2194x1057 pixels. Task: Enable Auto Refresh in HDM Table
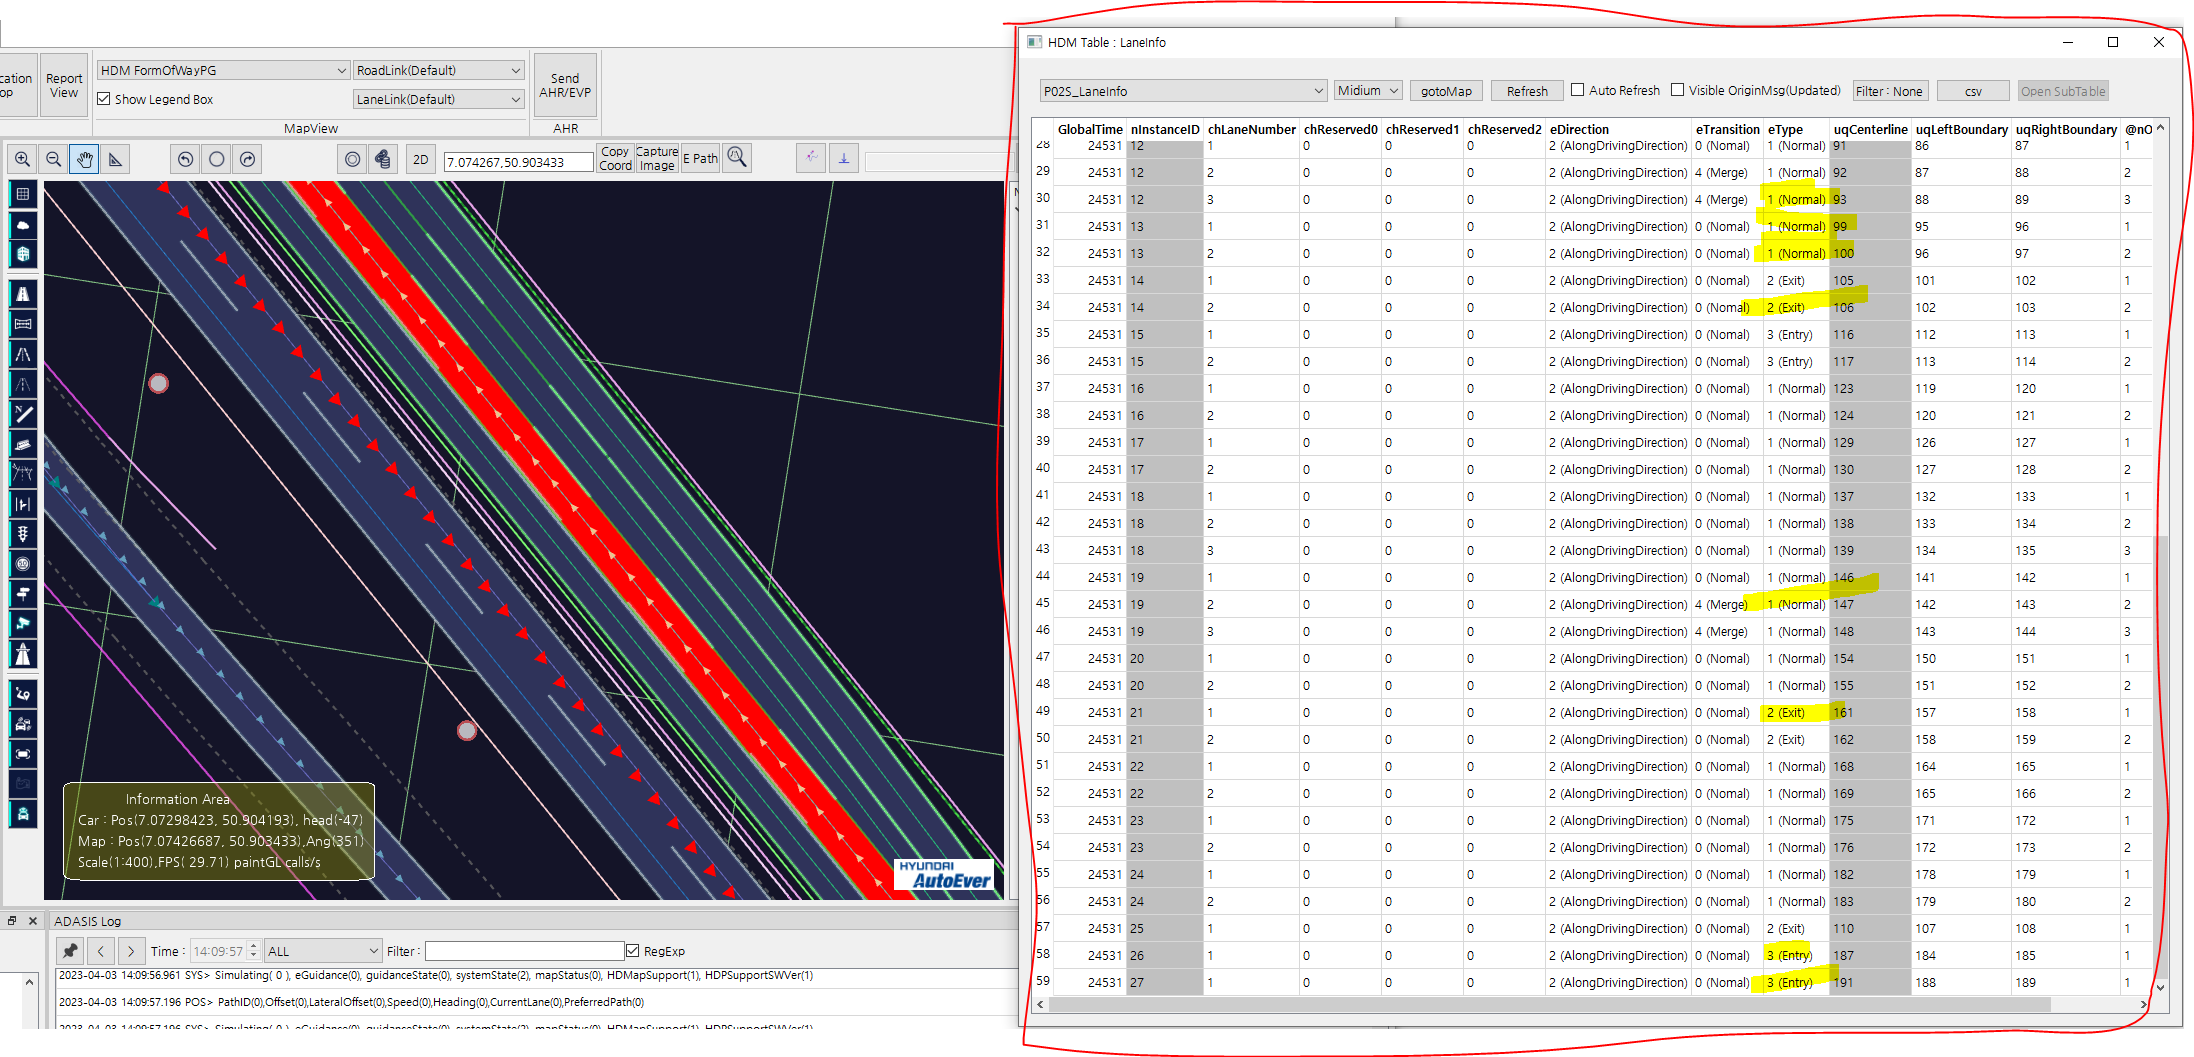point(1578,89)
